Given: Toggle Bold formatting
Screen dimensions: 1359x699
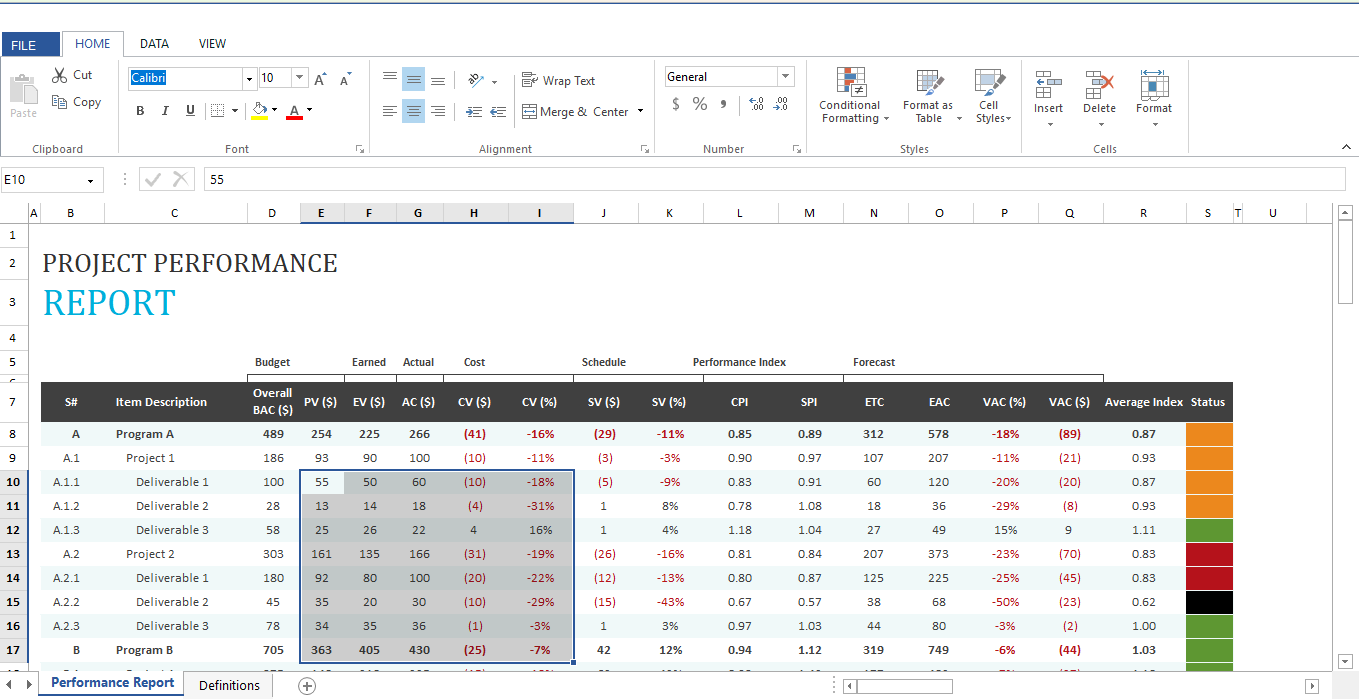Looking at the screenshot, I should pyautogui.click(x=140, y=111).
